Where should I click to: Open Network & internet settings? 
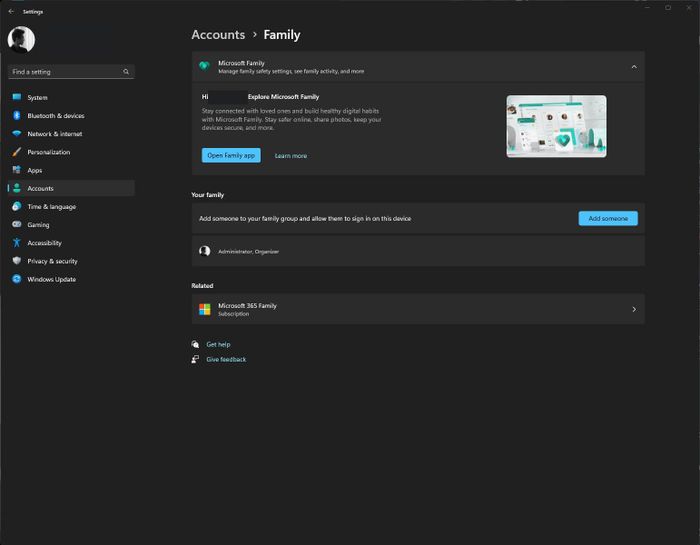[71, 133]
